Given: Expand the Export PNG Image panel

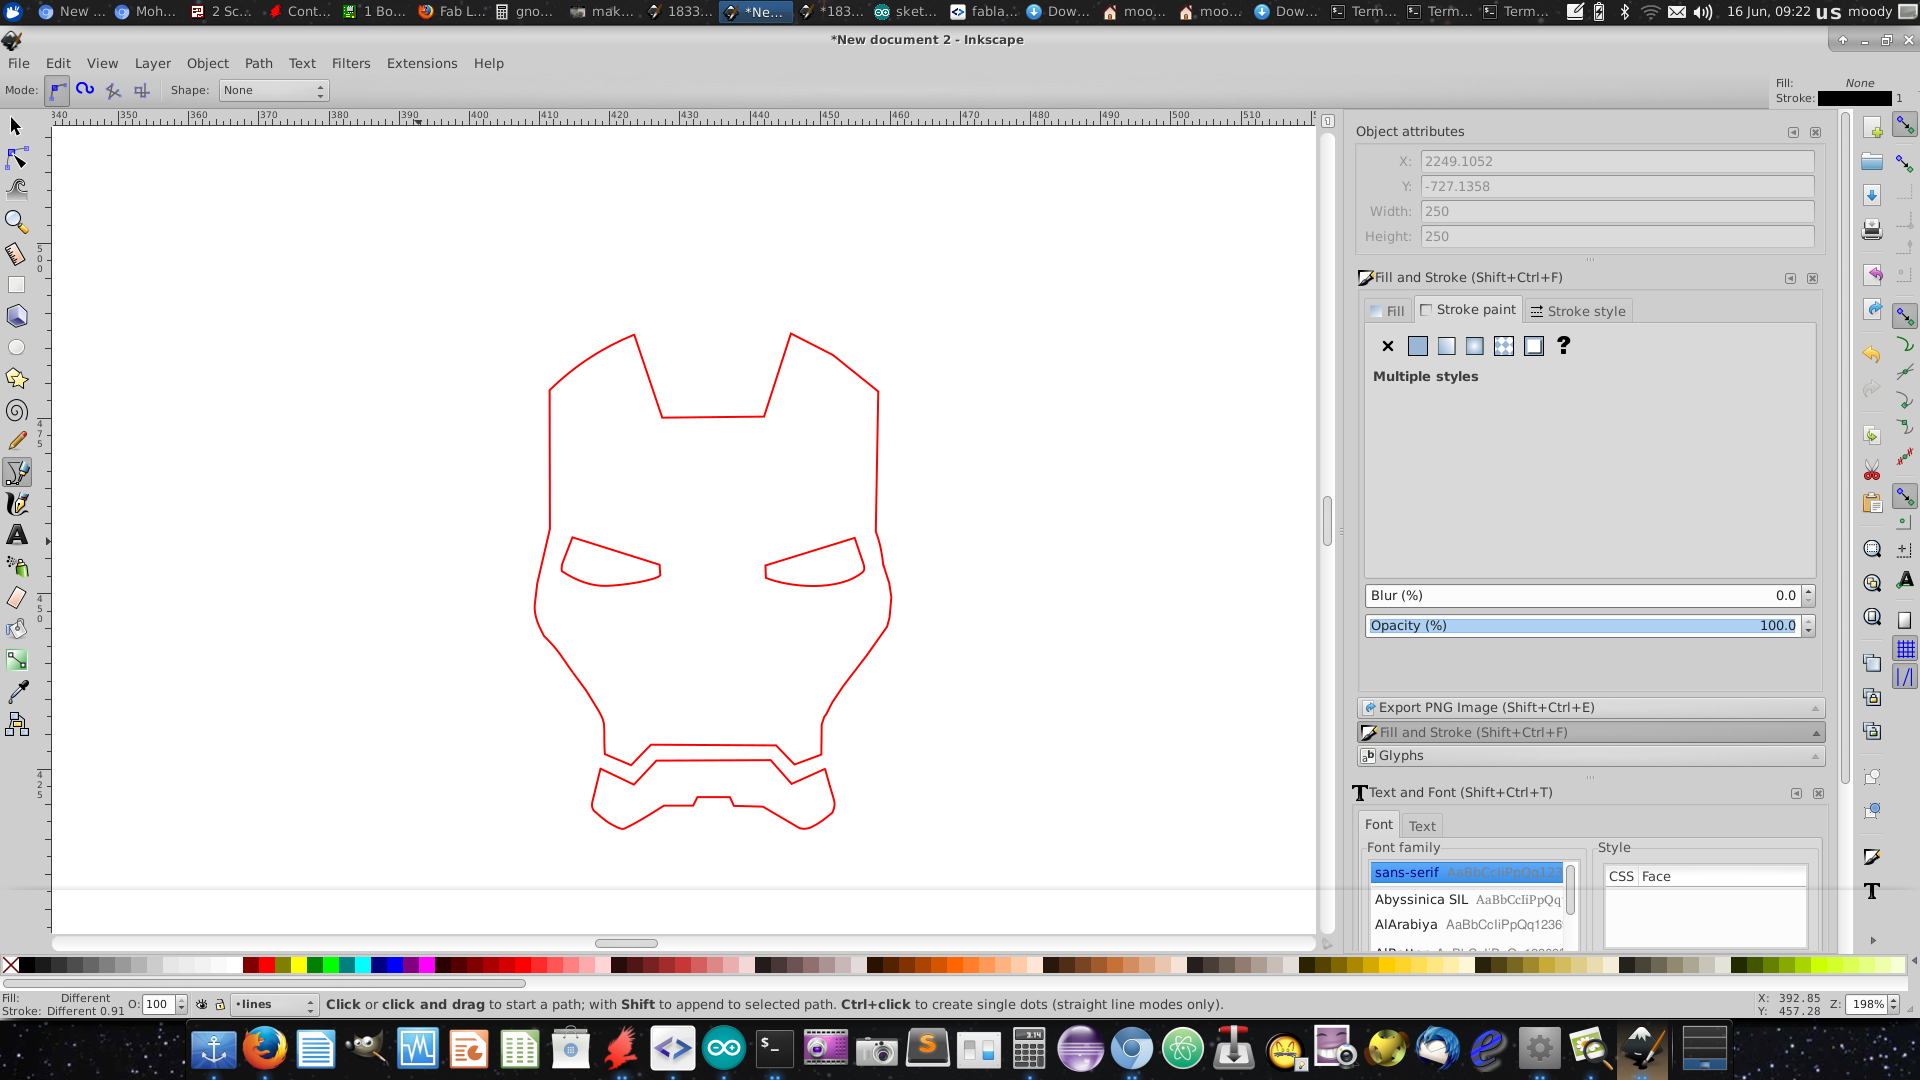Looking at the screenshot, I should coord(1590,708).
